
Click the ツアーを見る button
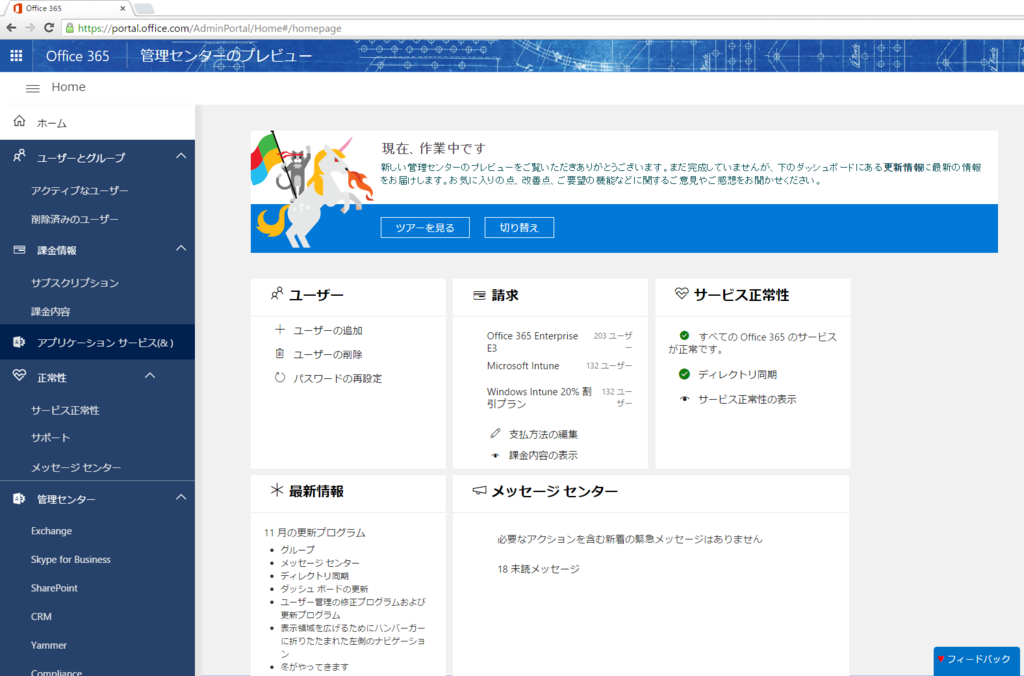click(425, 227)
